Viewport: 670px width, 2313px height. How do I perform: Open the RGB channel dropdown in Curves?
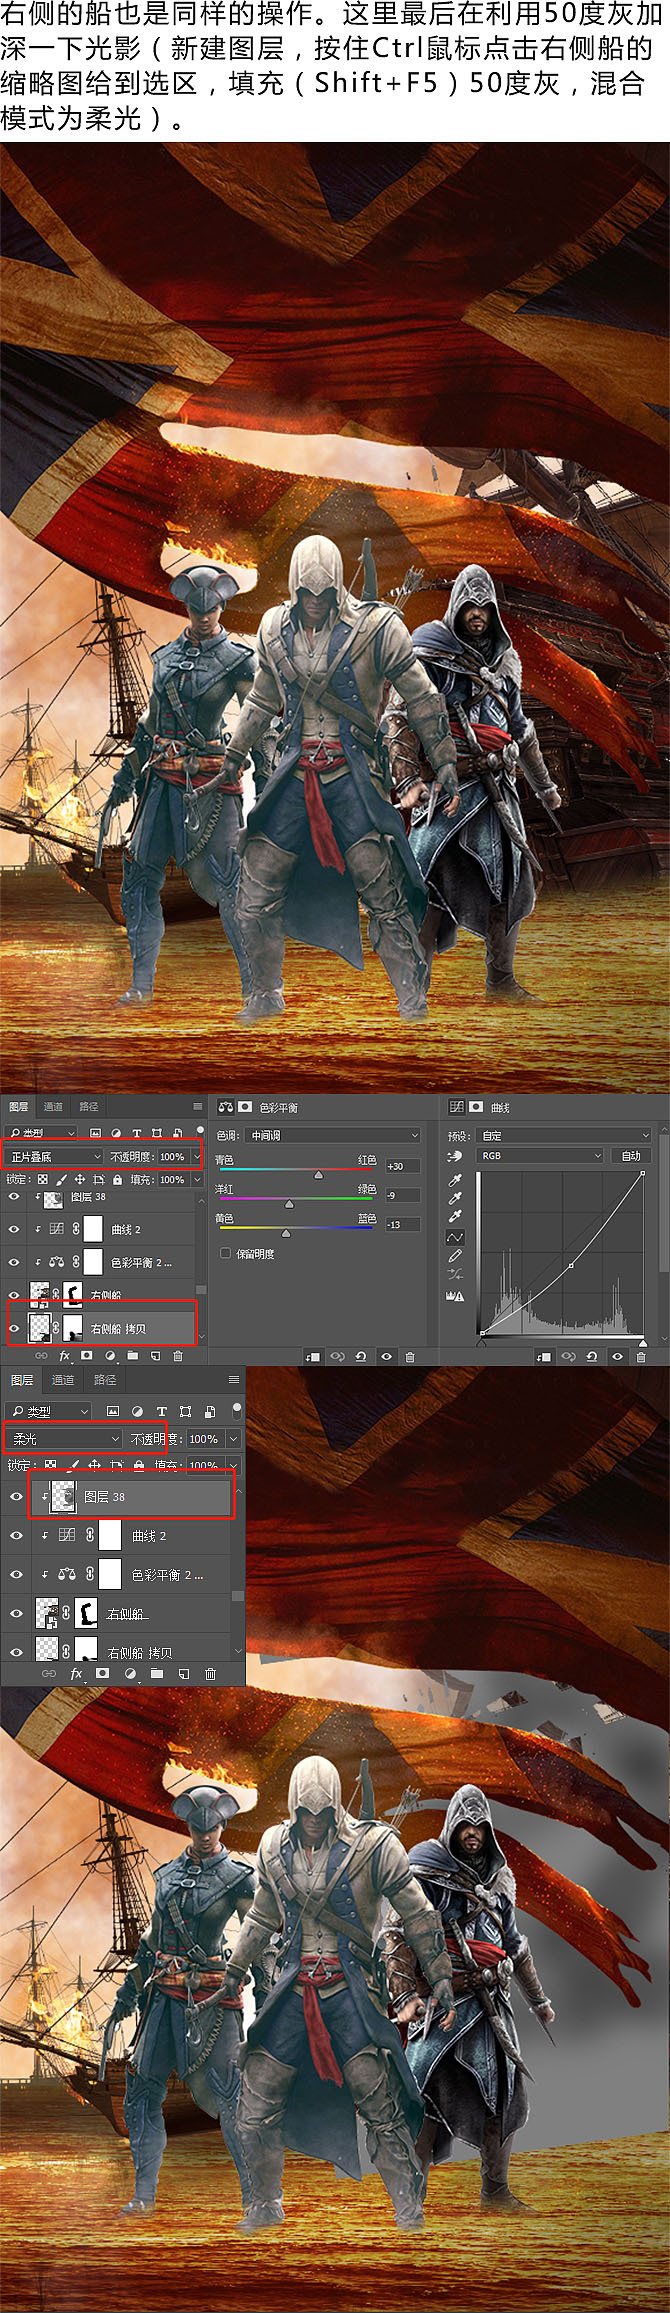541,1155
